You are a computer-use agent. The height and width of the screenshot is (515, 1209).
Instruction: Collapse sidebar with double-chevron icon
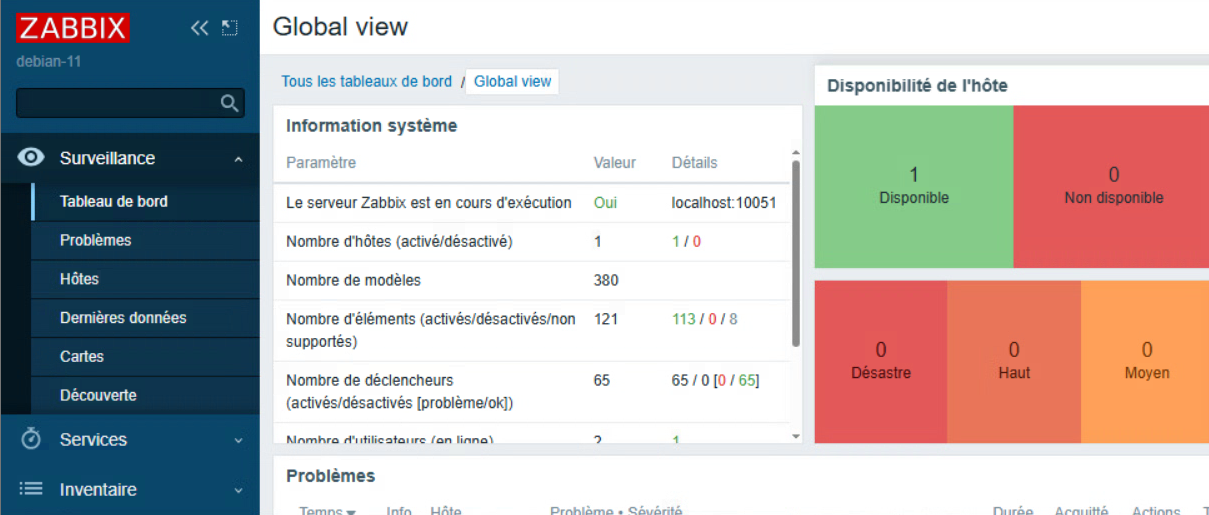(200, 28)
